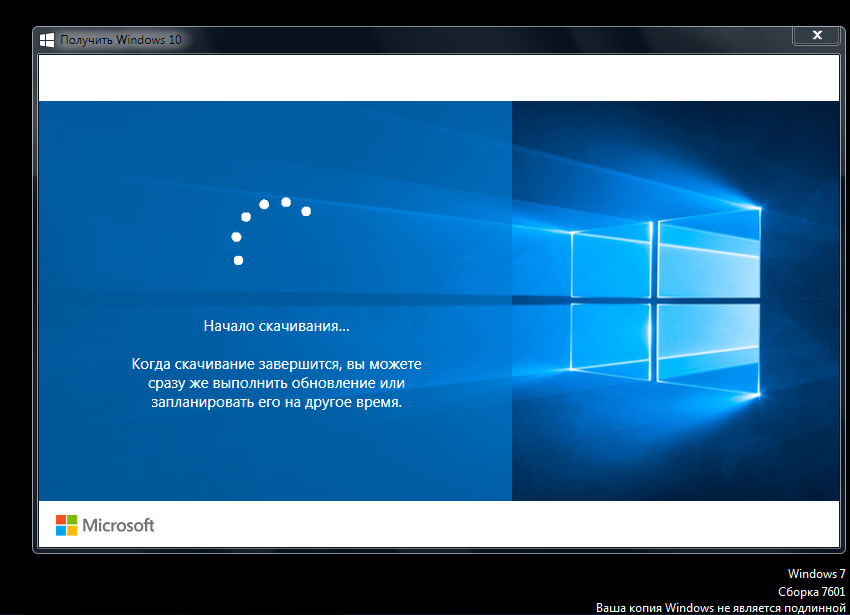Click the spinning dots loading indicator
This screenshot has height=615, width=850.
271,231
